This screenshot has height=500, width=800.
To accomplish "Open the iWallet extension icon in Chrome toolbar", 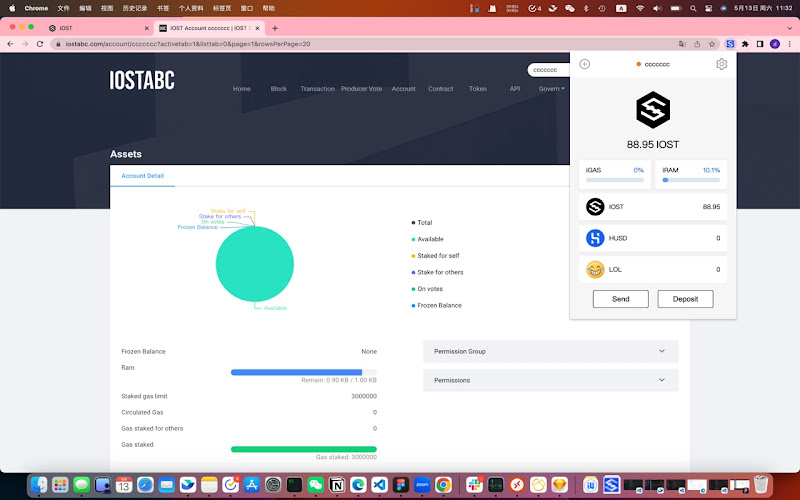I will click(x=730, y=44).
